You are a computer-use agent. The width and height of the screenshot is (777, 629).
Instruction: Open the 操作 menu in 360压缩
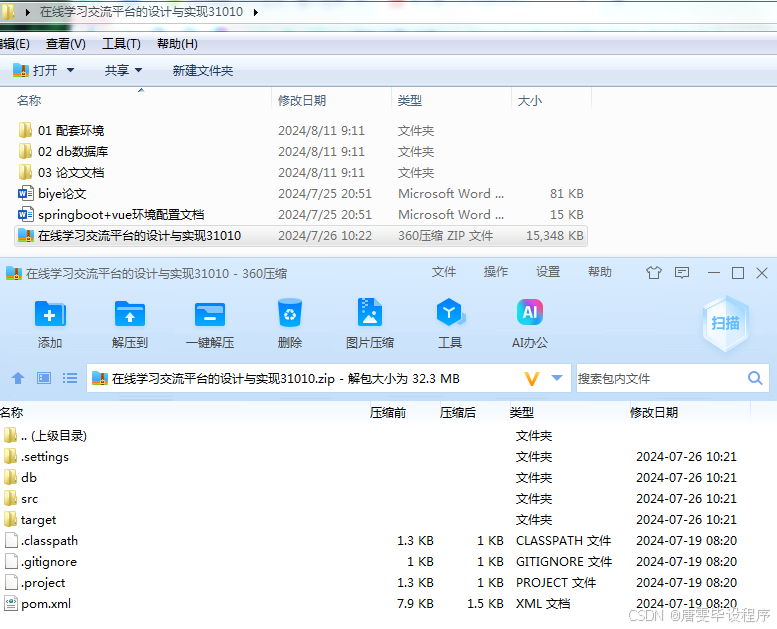point(496,272)
